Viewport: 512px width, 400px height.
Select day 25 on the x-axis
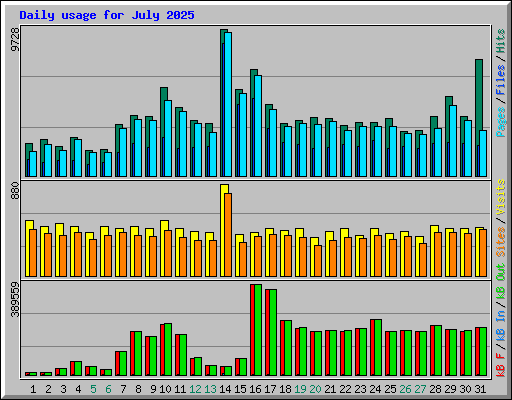390,389
